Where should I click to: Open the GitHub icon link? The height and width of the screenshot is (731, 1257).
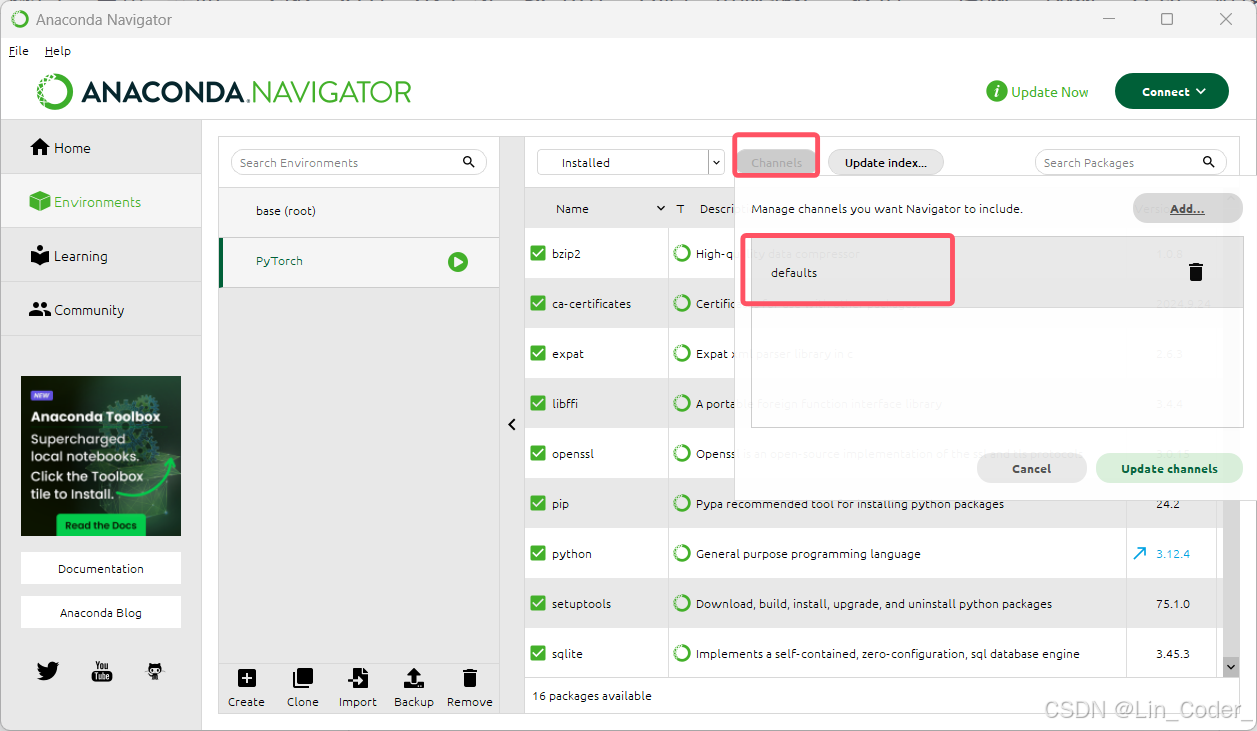[x=155, y=671]
